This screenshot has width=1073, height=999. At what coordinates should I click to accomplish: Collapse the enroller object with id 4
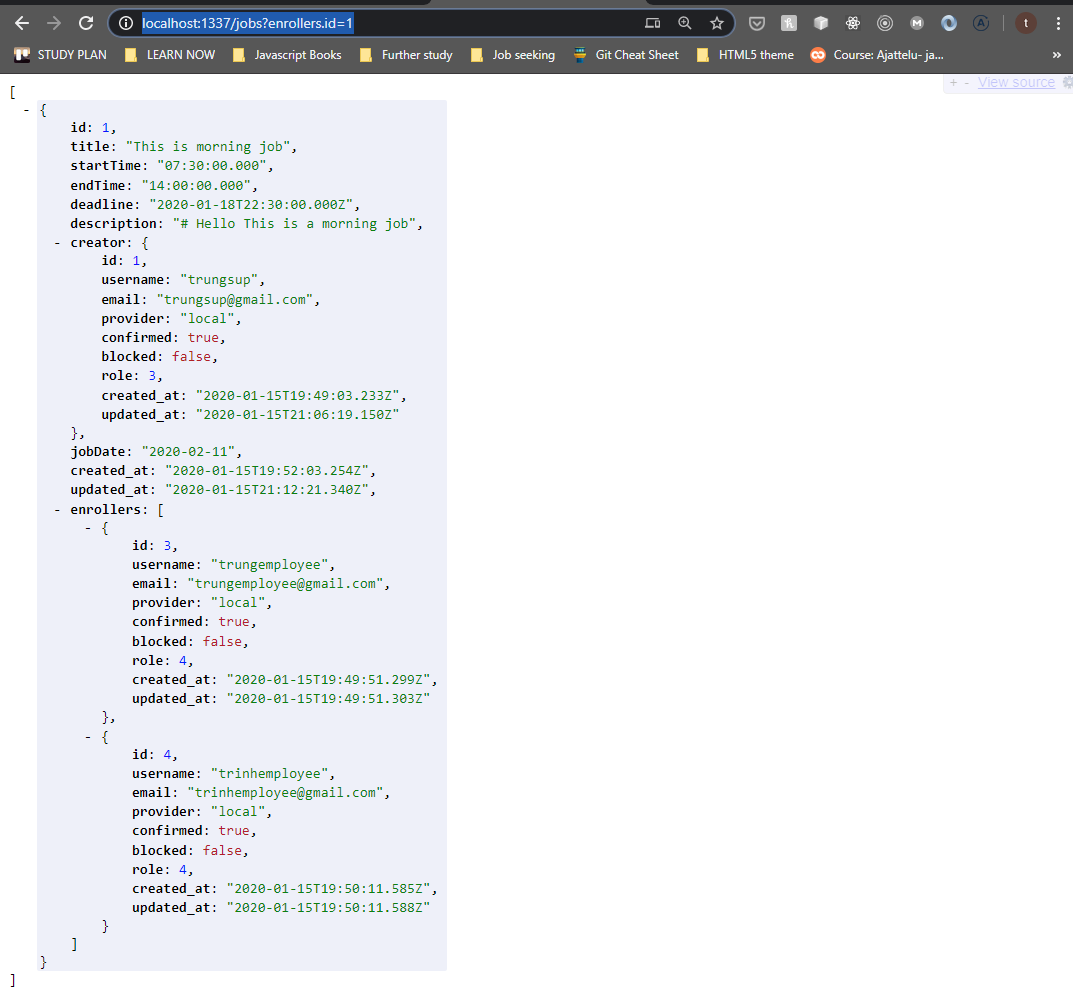pyautogui.click(x=88, y=737)
